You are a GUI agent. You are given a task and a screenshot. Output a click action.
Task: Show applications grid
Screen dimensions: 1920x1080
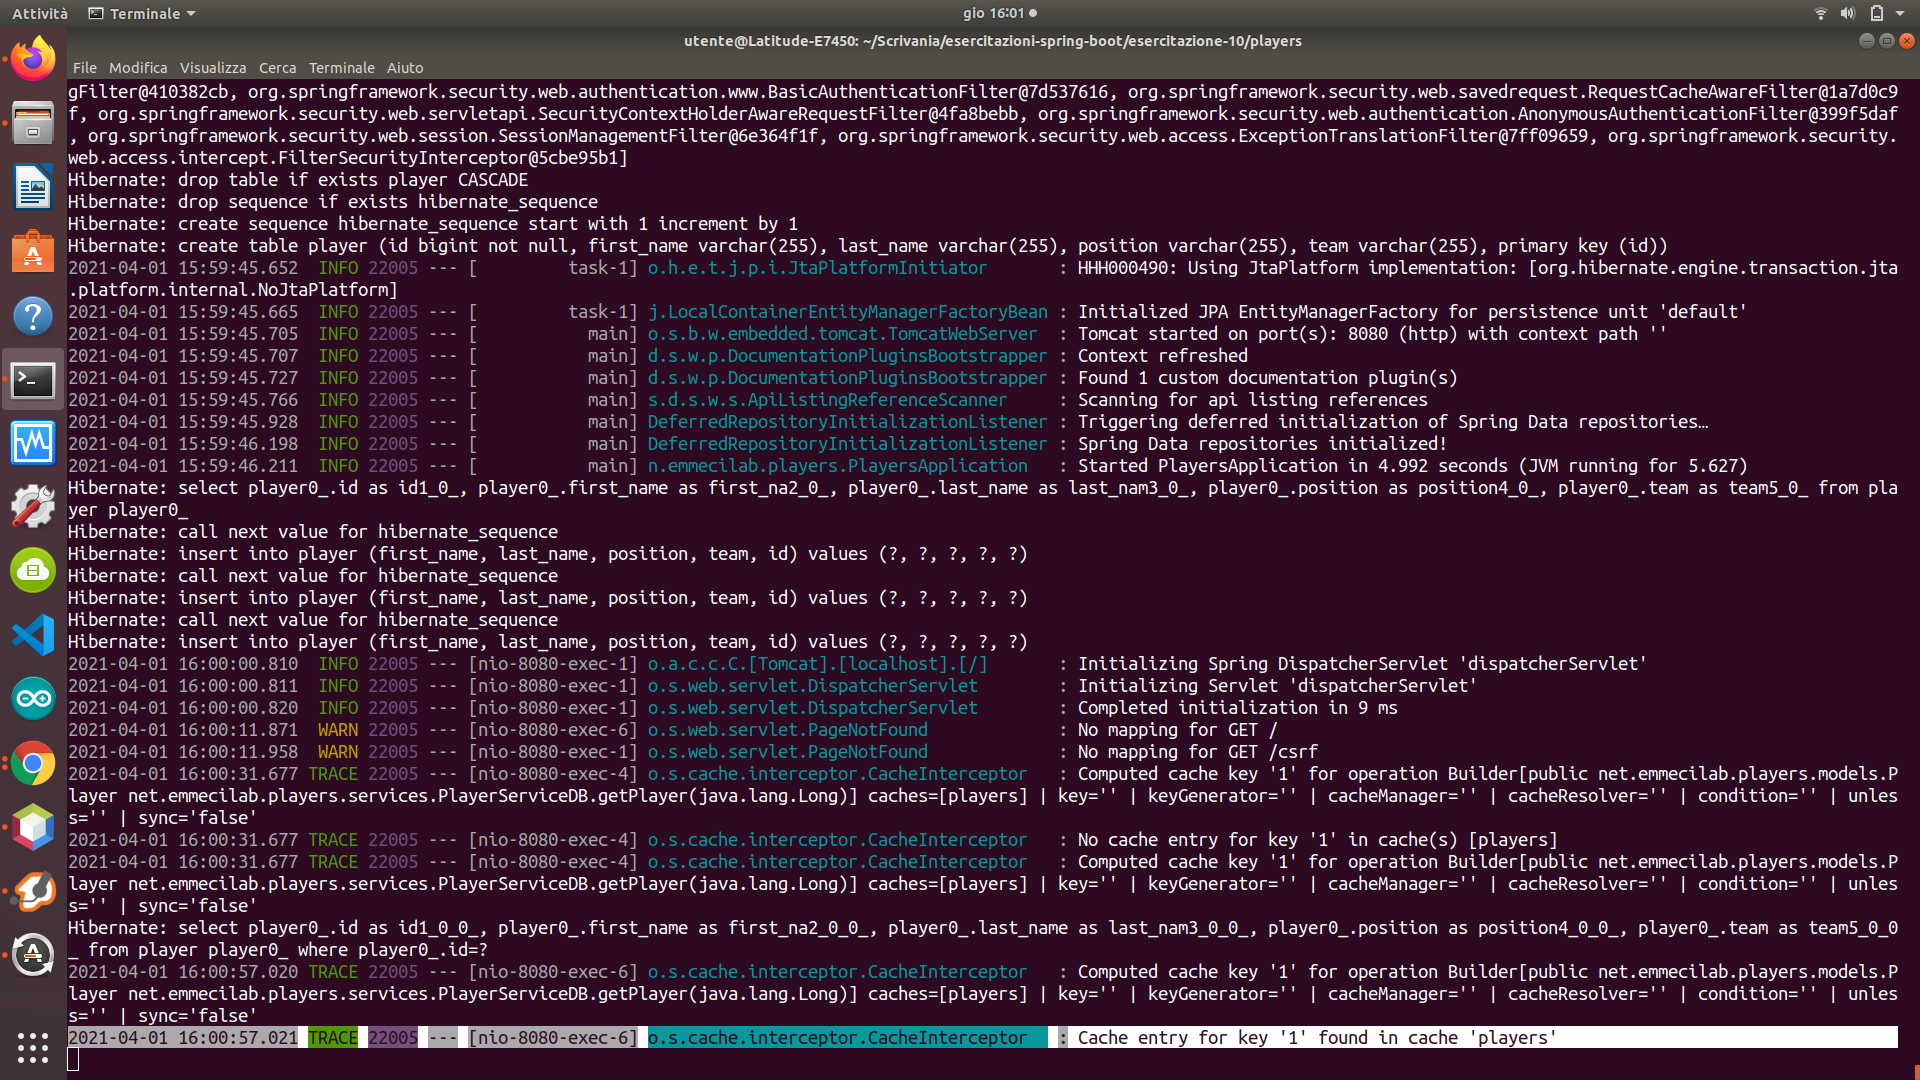point(33,1047)
